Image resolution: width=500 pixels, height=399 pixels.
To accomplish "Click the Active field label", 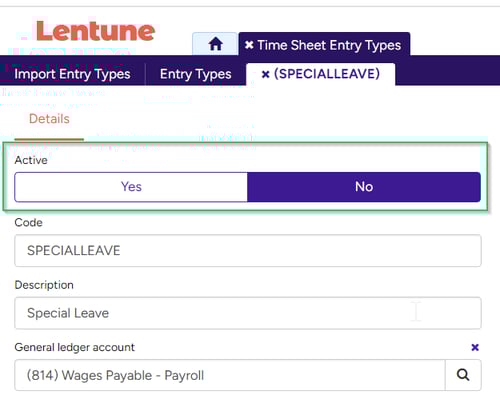I will point(31,160).
